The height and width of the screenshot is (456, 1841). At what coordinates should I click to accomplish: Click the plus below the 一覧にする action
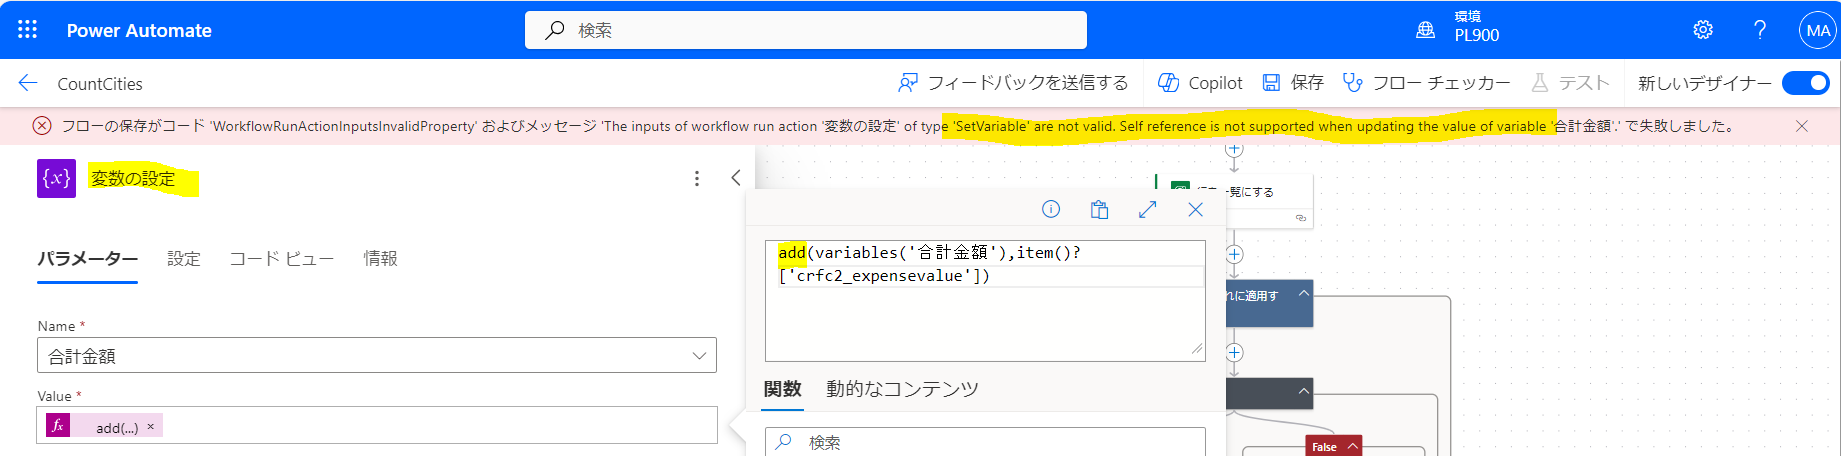[x=1234, y=254]
